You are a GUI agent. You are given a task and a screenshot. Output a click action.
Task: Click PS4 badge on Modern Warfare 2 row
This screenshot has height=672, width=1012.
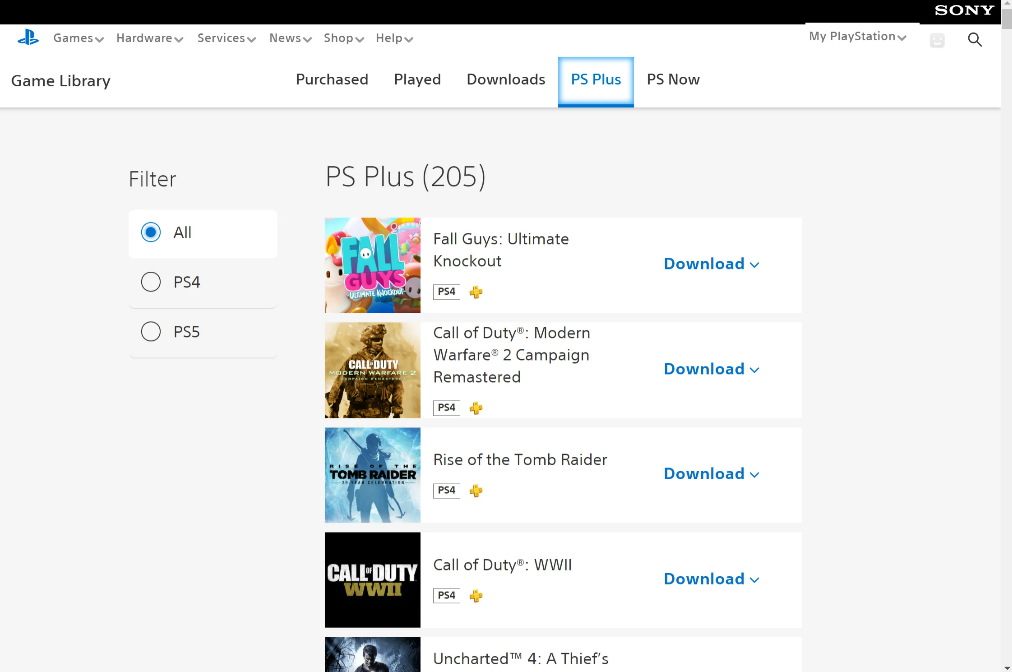tap(447, 407)
